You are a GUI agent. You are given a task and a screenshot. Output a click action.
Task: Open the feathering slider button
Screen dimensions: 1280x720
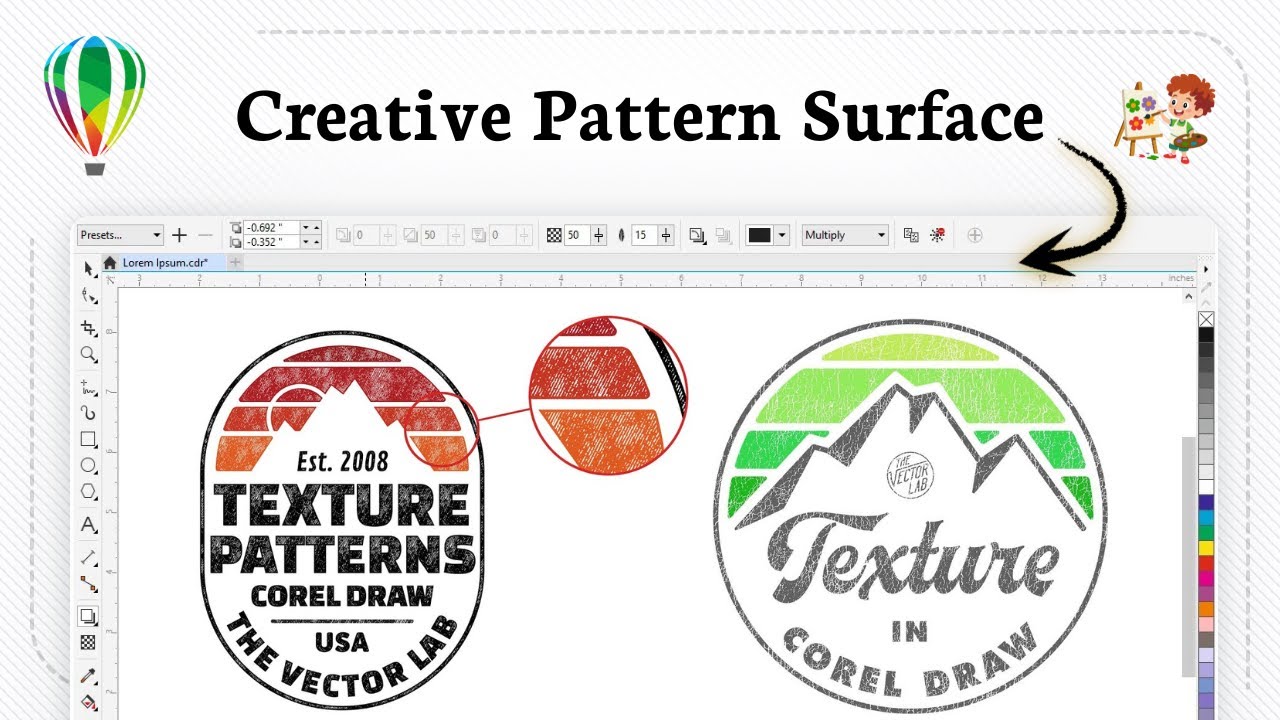tap(666, 235)
